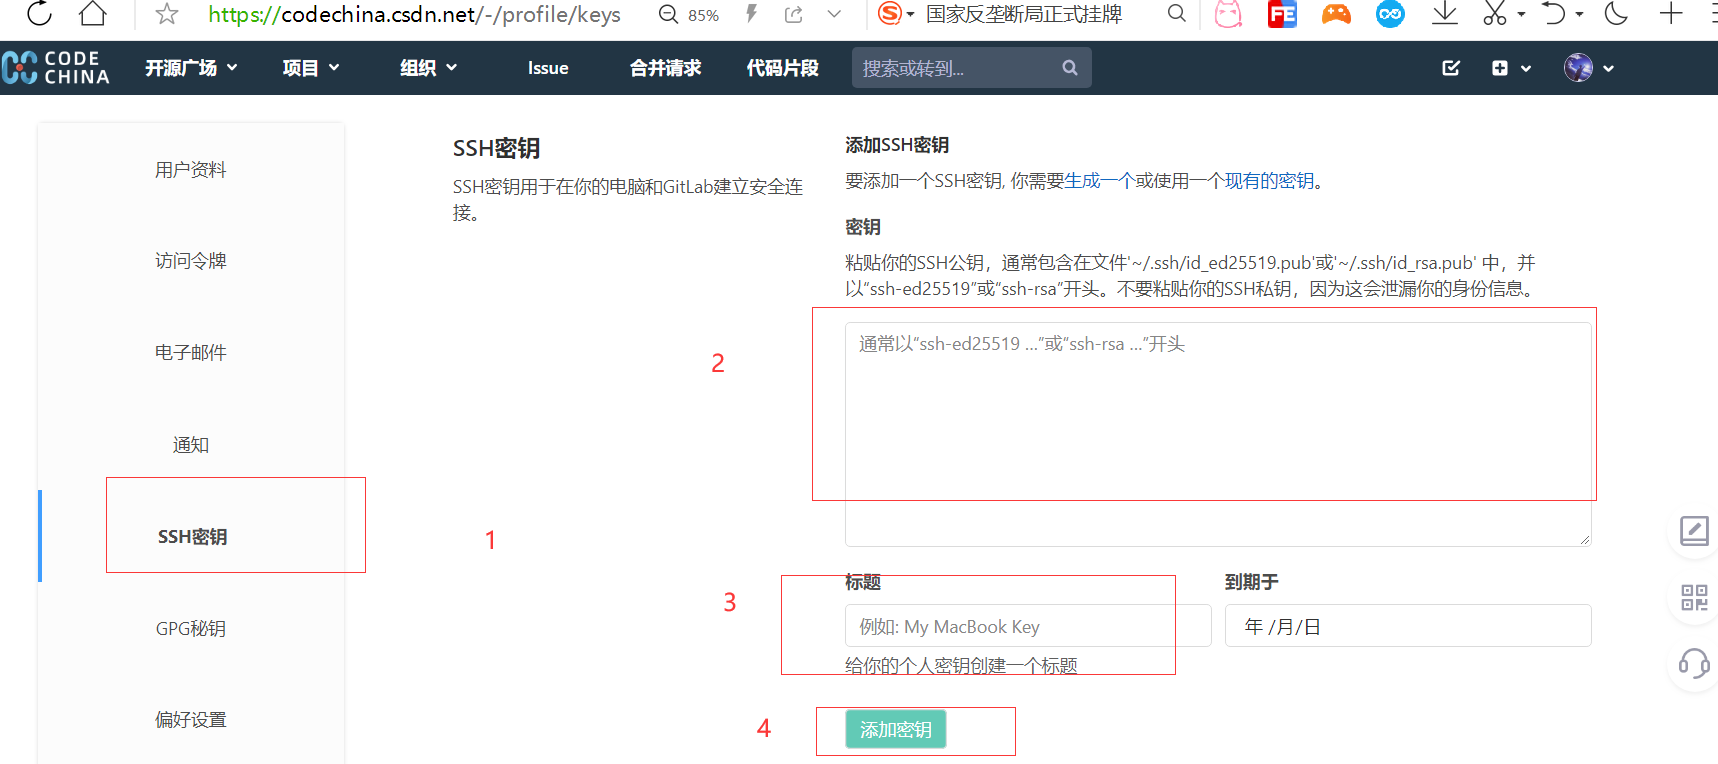Grab the textarea resize handle corner
Viewport: 1718px width, 764px height.
pyautogui.click(x=1585, y=540)
